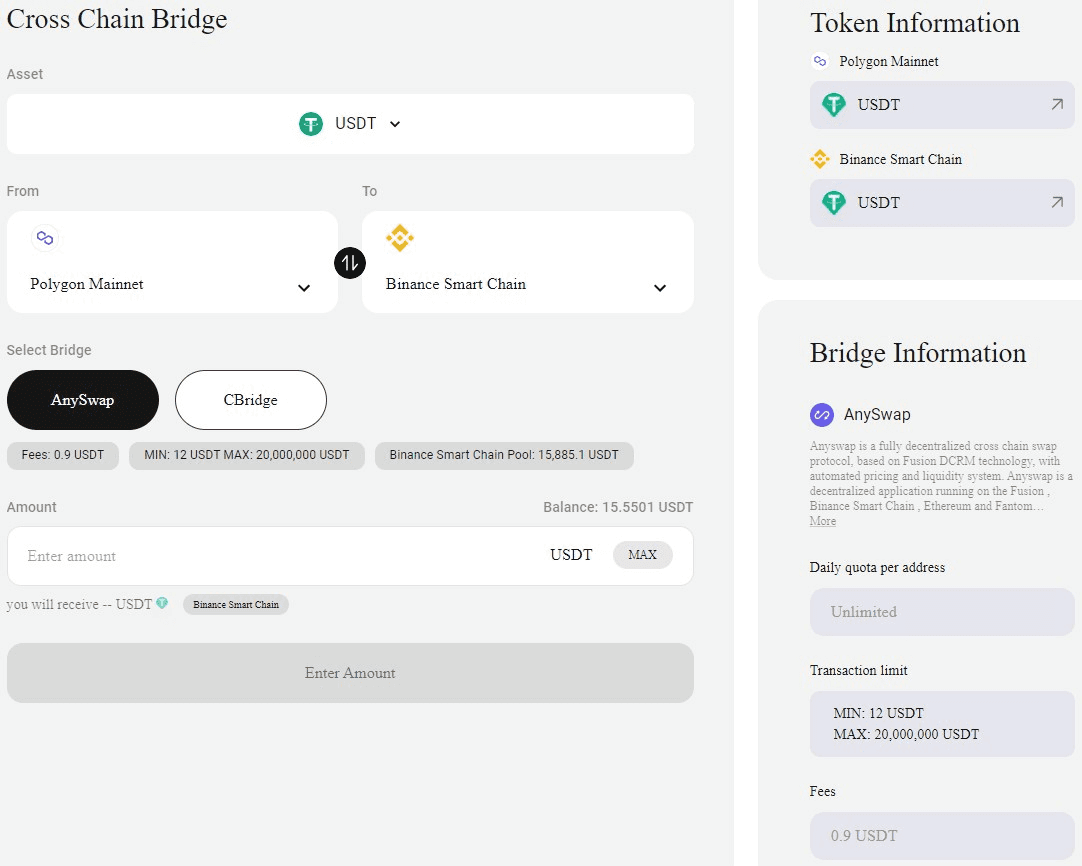Image resolution: width=1082 pixels, height=866 pixels.
Task: Click the disabled Enter Amount submit button
Action: coord(350,673)
